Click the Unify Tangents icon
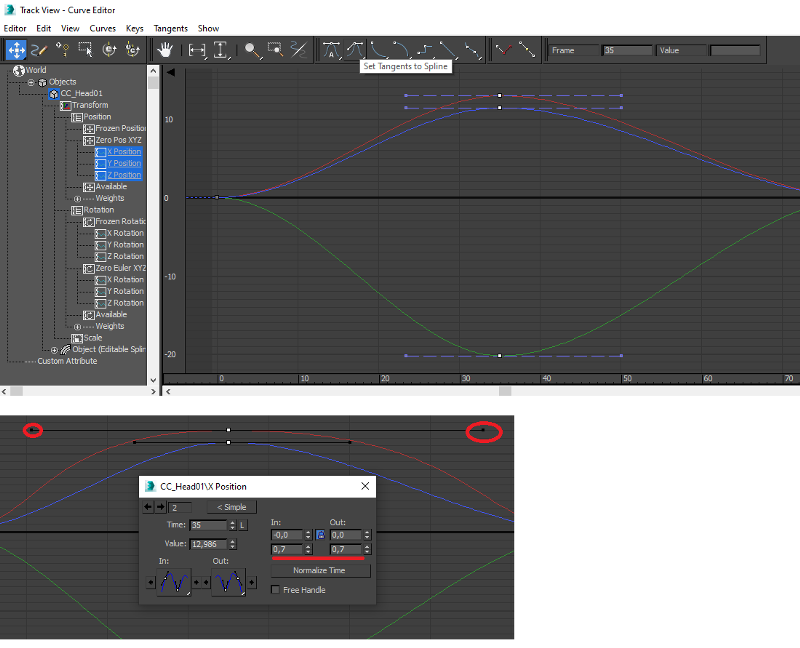The height and width of the screenshot is (648, 800). 527,50
